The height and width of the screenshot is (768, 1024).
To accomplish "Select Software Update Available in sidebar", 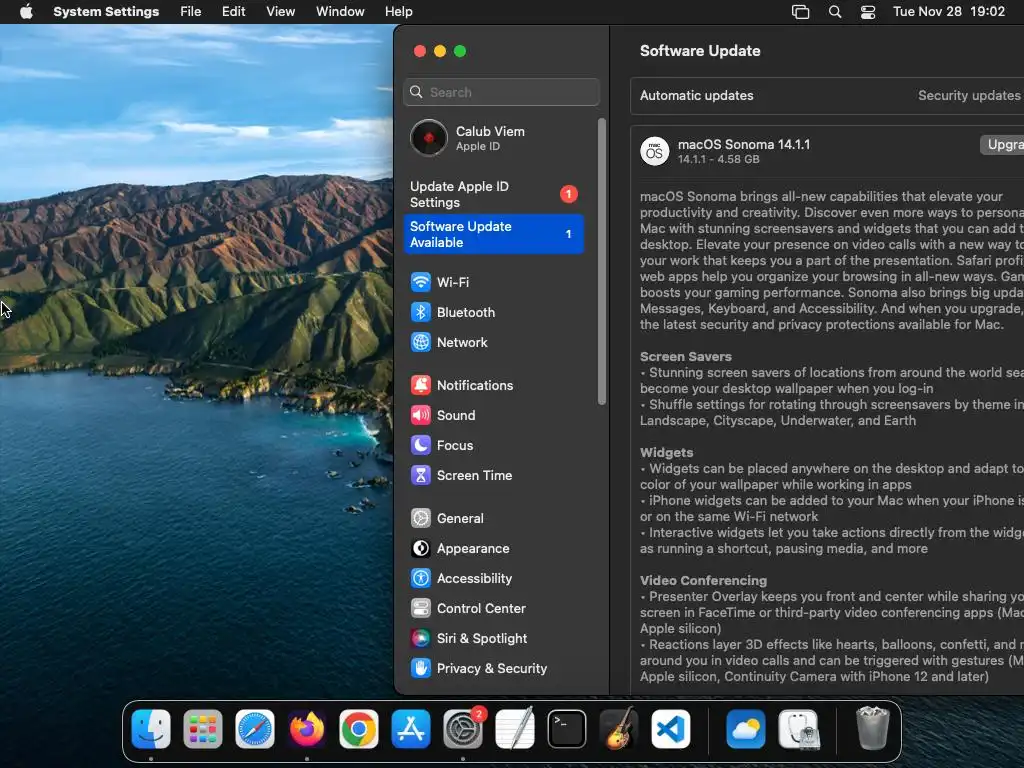I will point(494,234).
